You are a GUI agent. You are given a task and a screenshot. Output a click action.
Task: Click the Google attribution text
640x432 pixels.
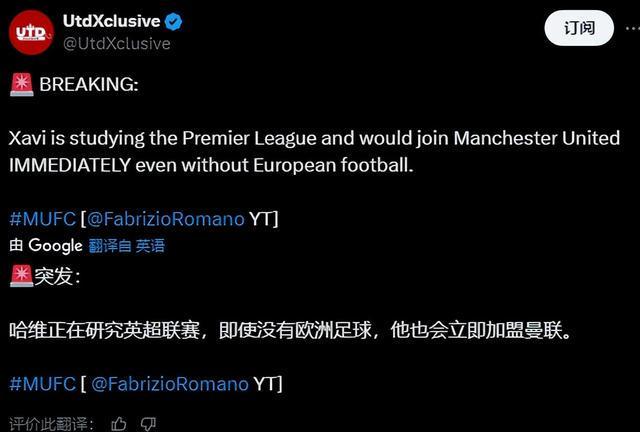tap(55, 246)
